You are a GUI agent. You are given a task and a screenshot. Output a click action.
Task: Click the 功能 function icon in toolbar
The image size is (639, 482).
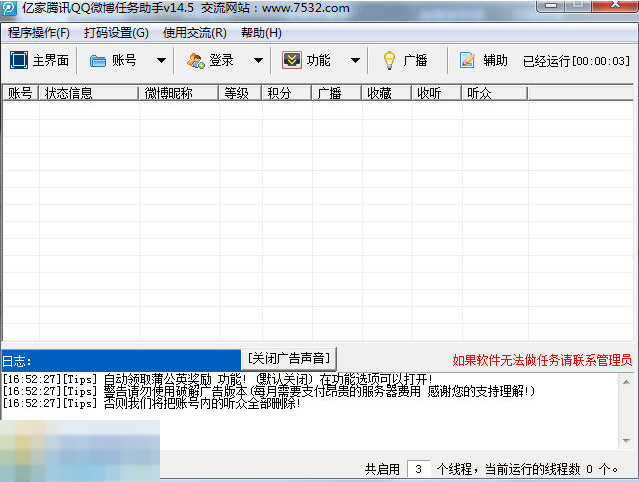point(292,60)
